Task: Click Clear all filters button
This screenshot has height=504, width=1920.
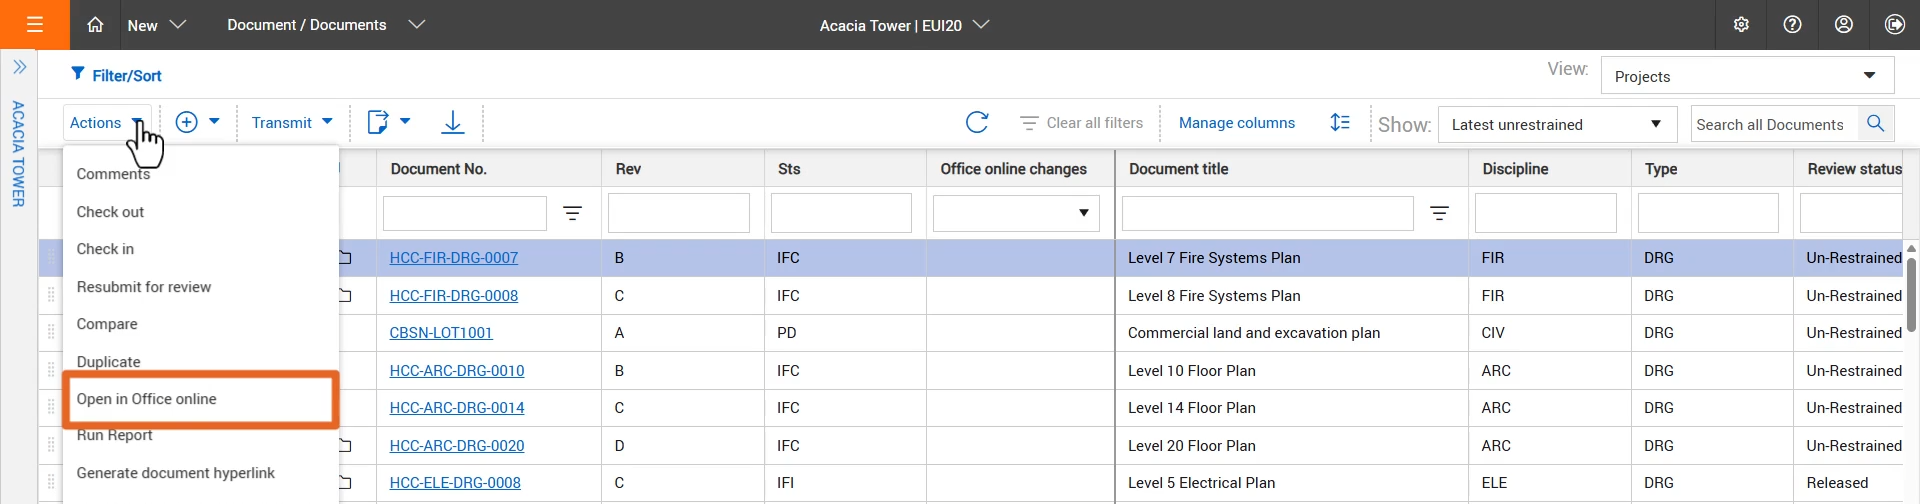Action: coord(1081,122)
